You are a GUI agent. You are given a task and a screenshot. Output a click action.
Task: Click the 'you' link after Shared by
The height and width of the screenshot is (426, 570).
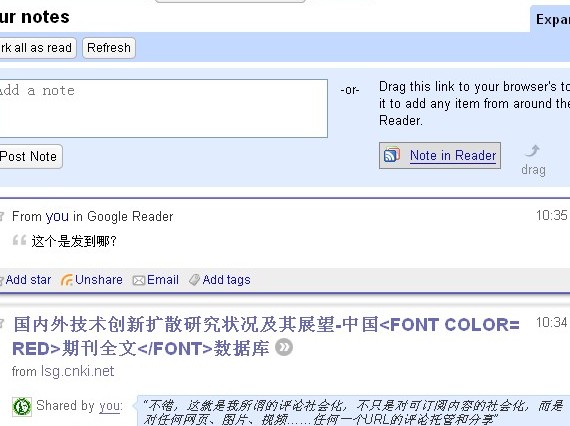(x=111, y=406)
